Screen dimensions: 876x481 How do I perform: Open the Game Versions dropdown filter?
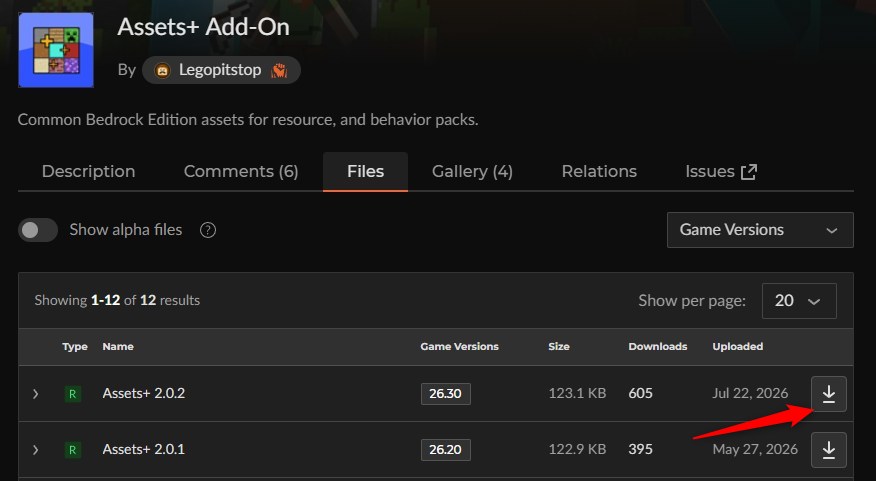760,230
